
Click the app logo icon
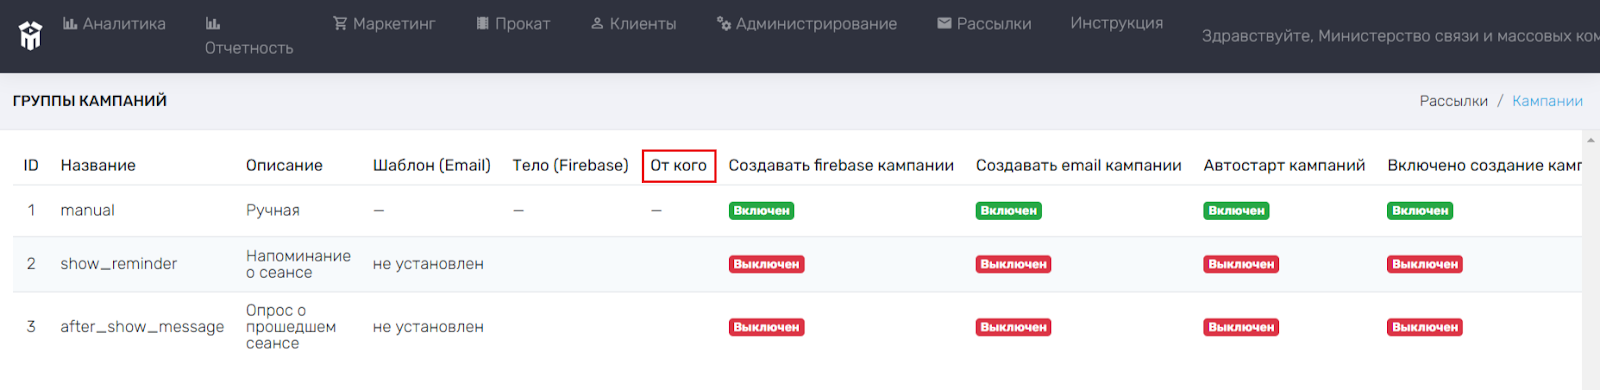31,36
